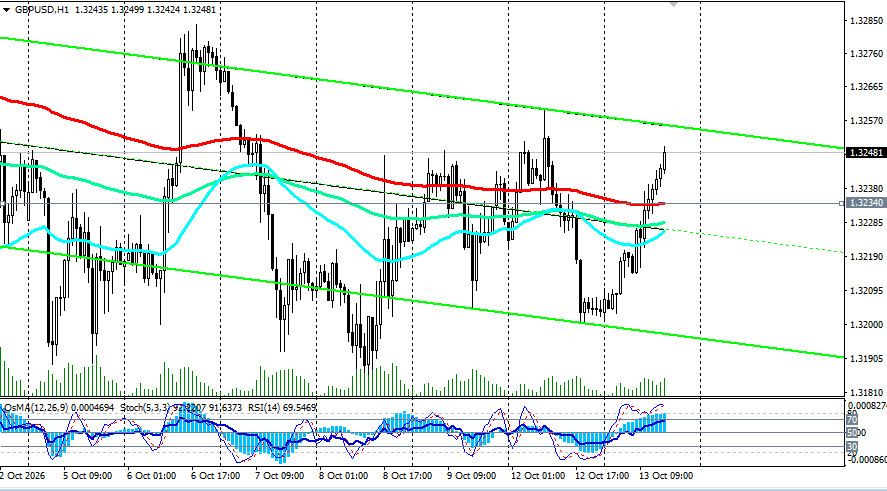The width and height of the screenshot is (887, 491).
Task: Click the 5 Oct 09:00 time label
Action: click(87, 476)
